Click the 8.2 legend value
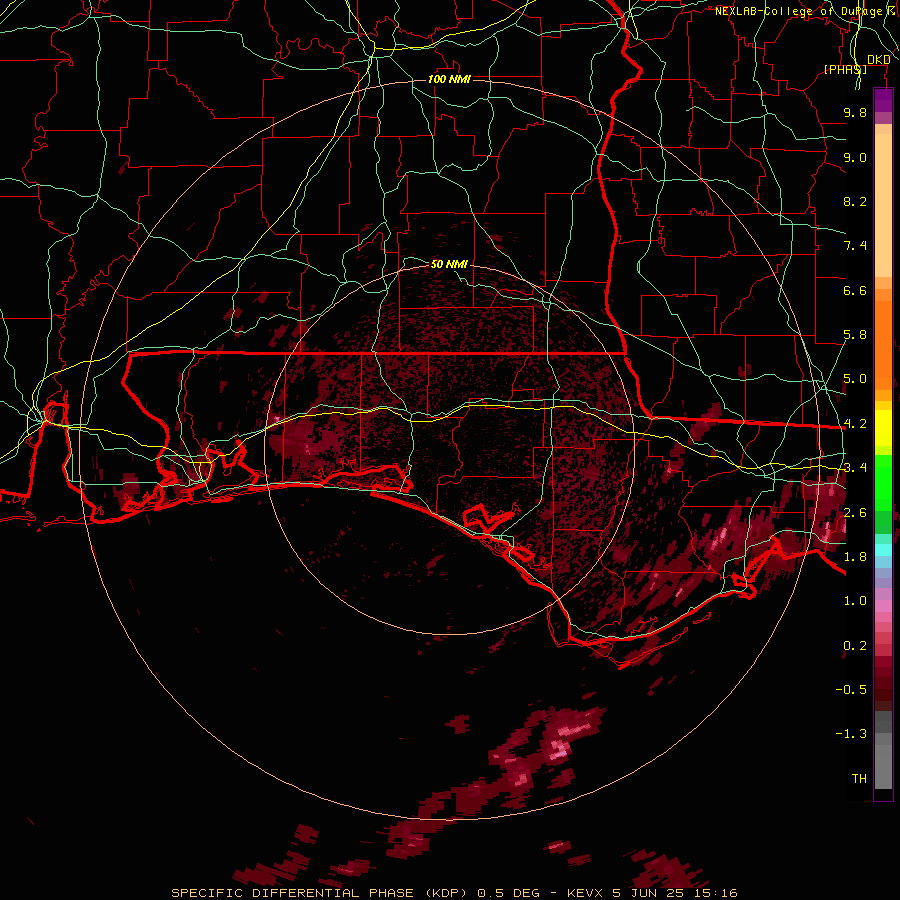Viewport: 900px width, 900px height. [855, 201]
